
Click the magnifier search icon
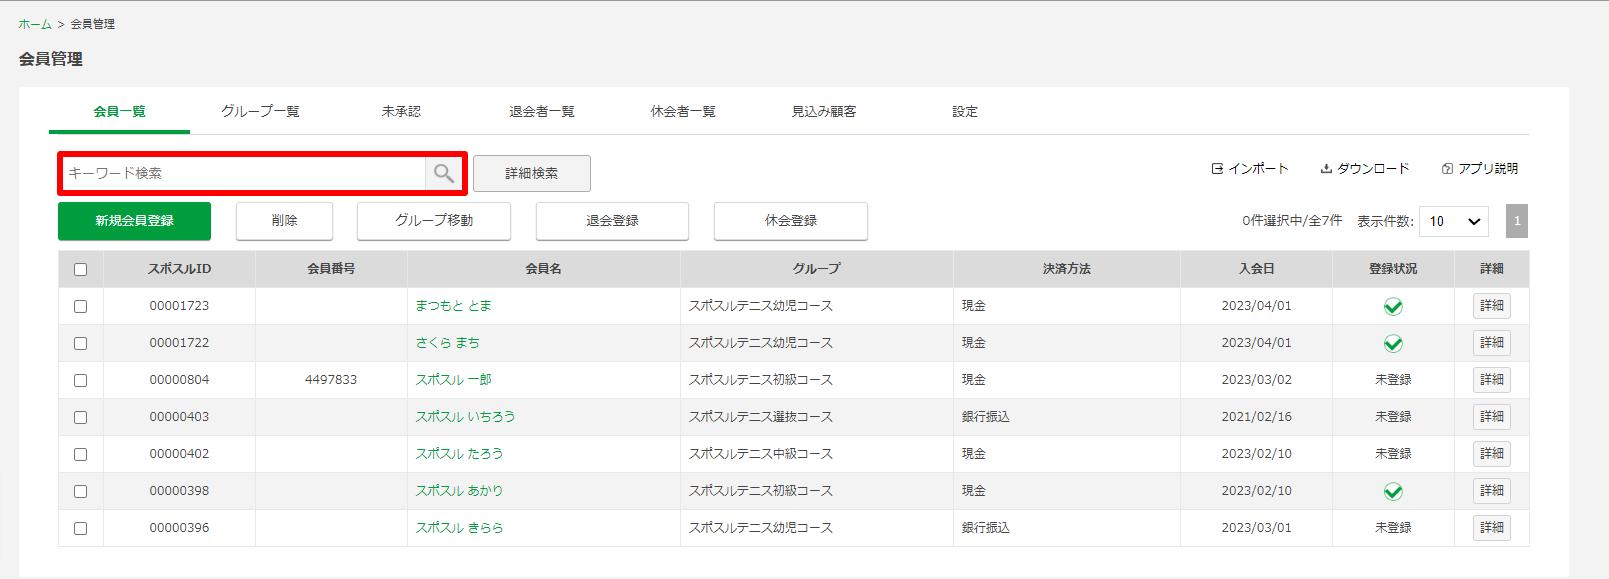point(444,173)
